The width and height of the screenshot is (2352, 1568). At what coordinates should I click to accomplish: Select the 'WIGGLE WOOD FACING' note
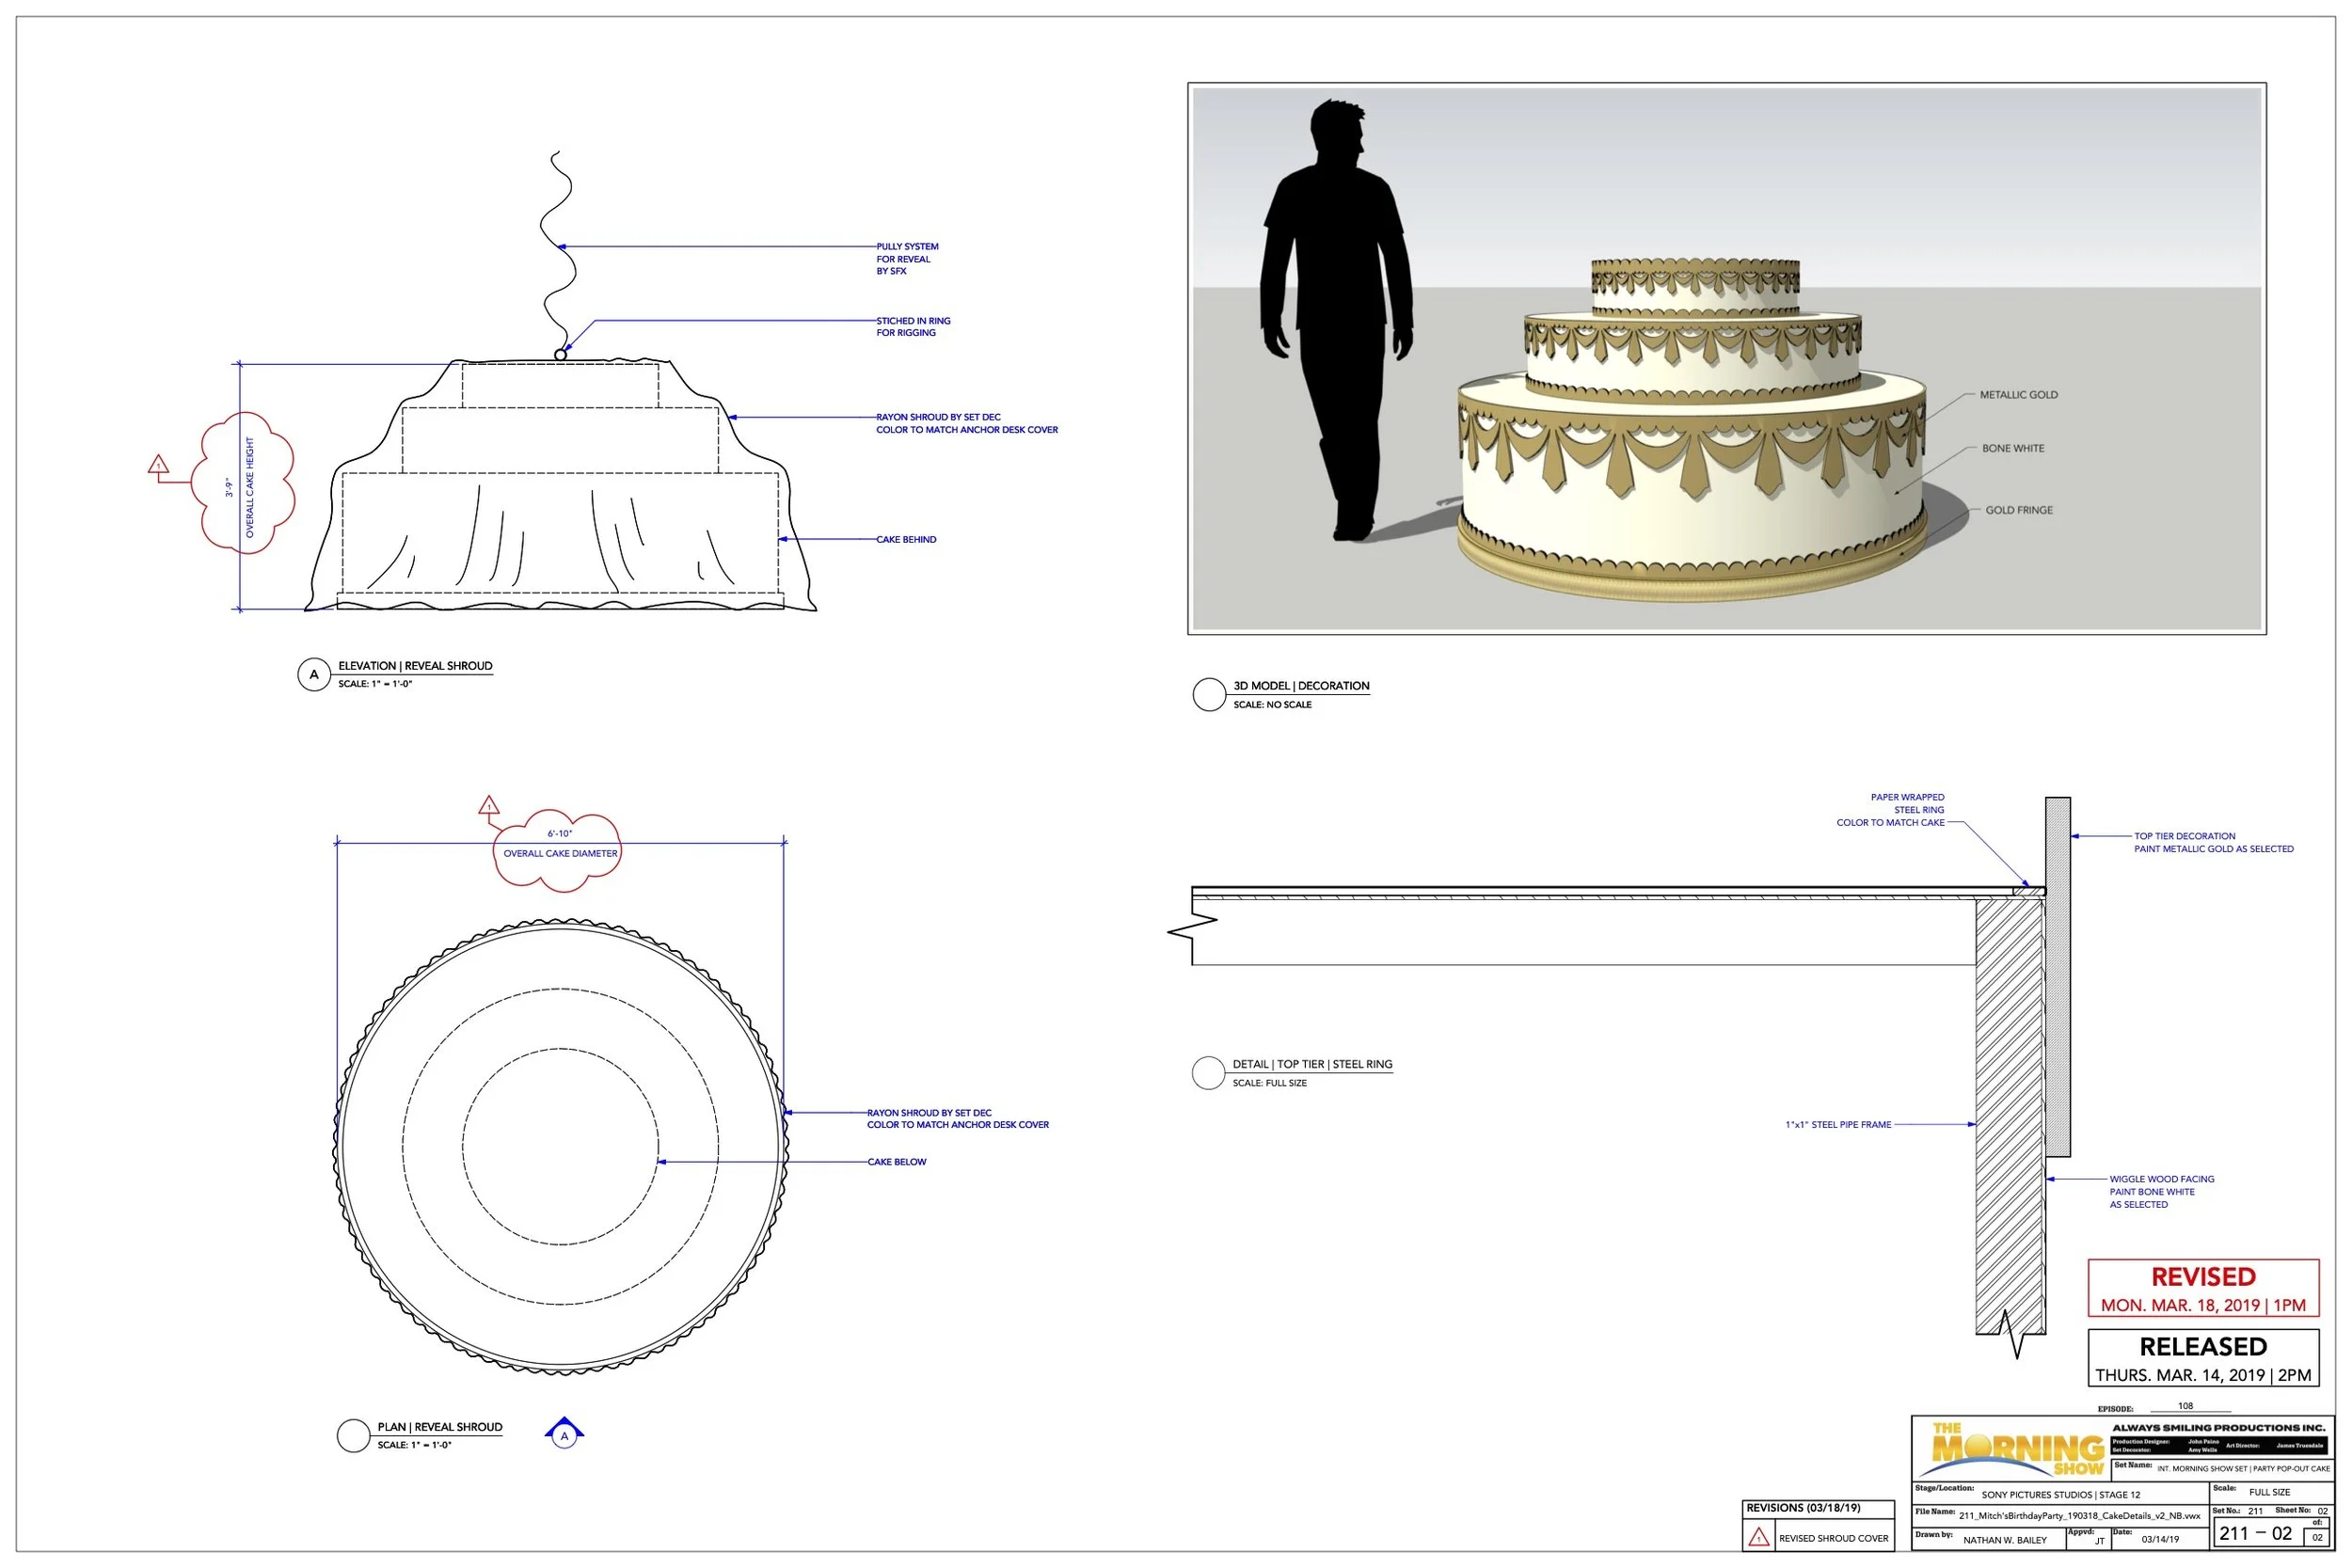pos(2162,1192)
